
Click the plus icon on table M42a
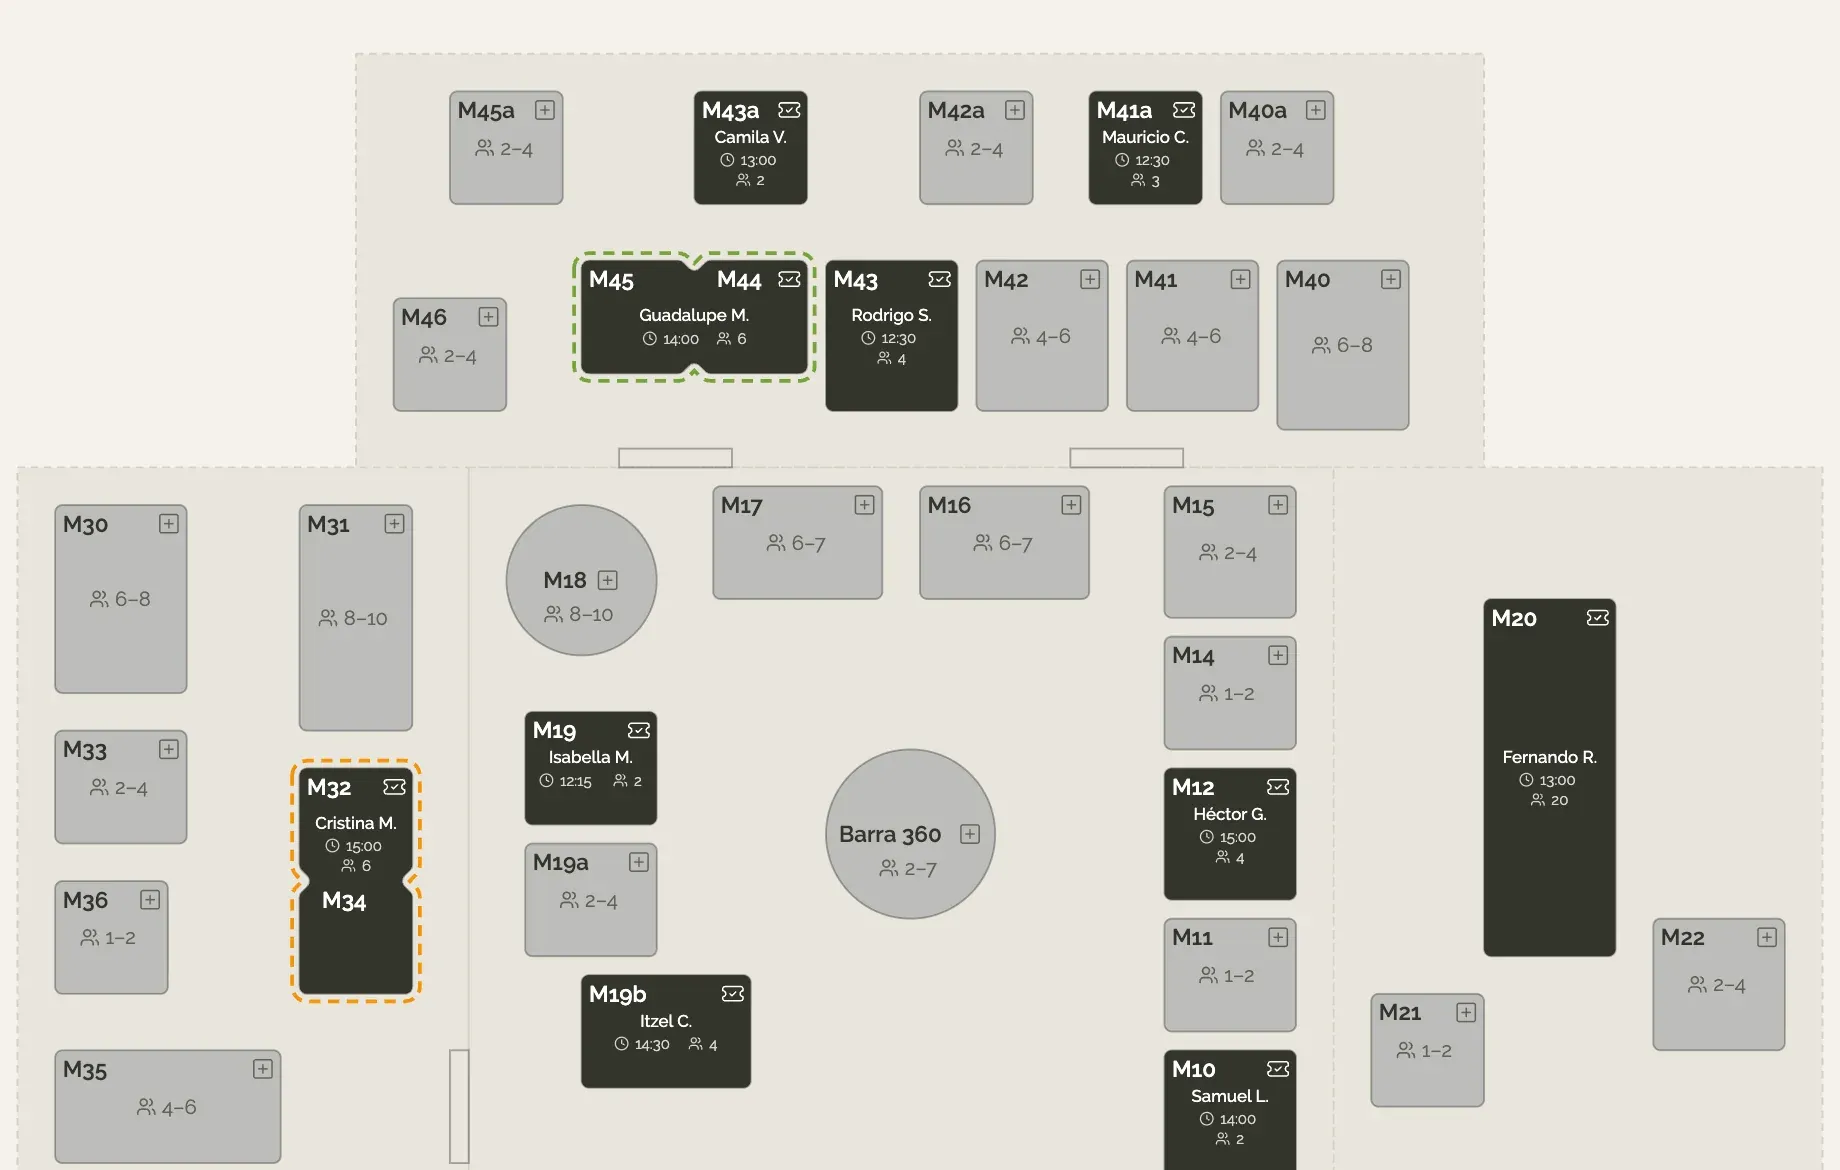1015,110
